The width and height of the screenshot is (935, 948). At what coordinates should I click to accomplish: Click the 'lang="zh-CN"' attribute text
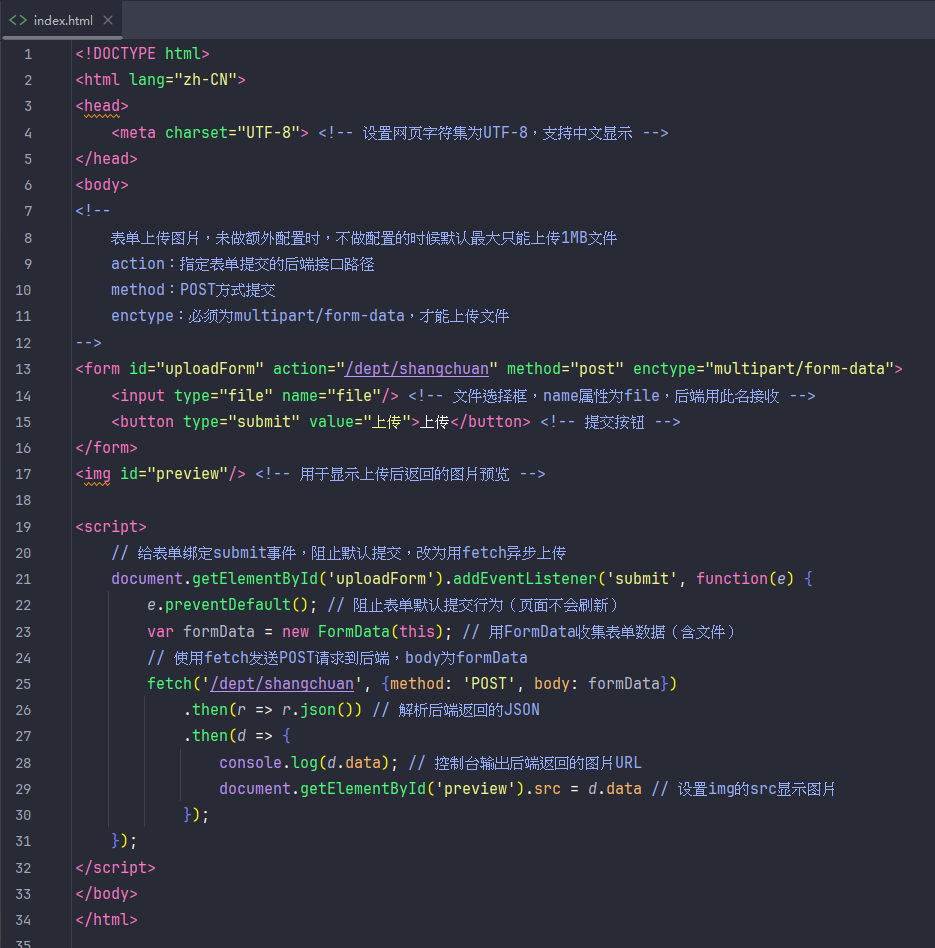point(183,80)
